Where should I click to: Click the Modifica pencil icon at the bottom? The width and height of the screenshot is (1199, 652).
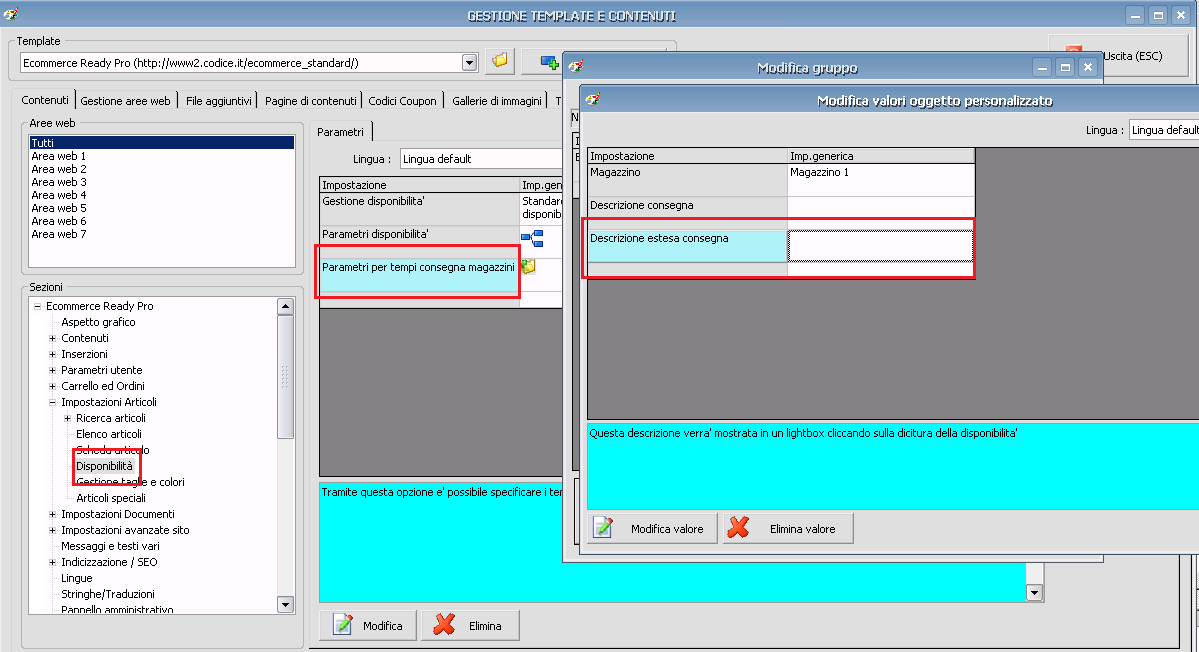(343, 624)
